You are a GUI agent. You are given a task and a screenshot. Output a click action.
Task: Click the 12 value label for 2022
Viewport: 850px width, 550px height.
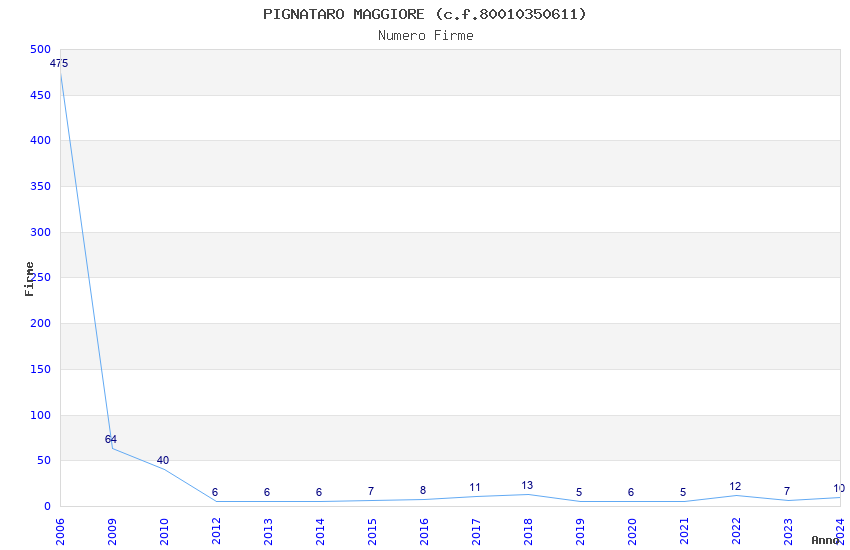[x=735, y=486]
